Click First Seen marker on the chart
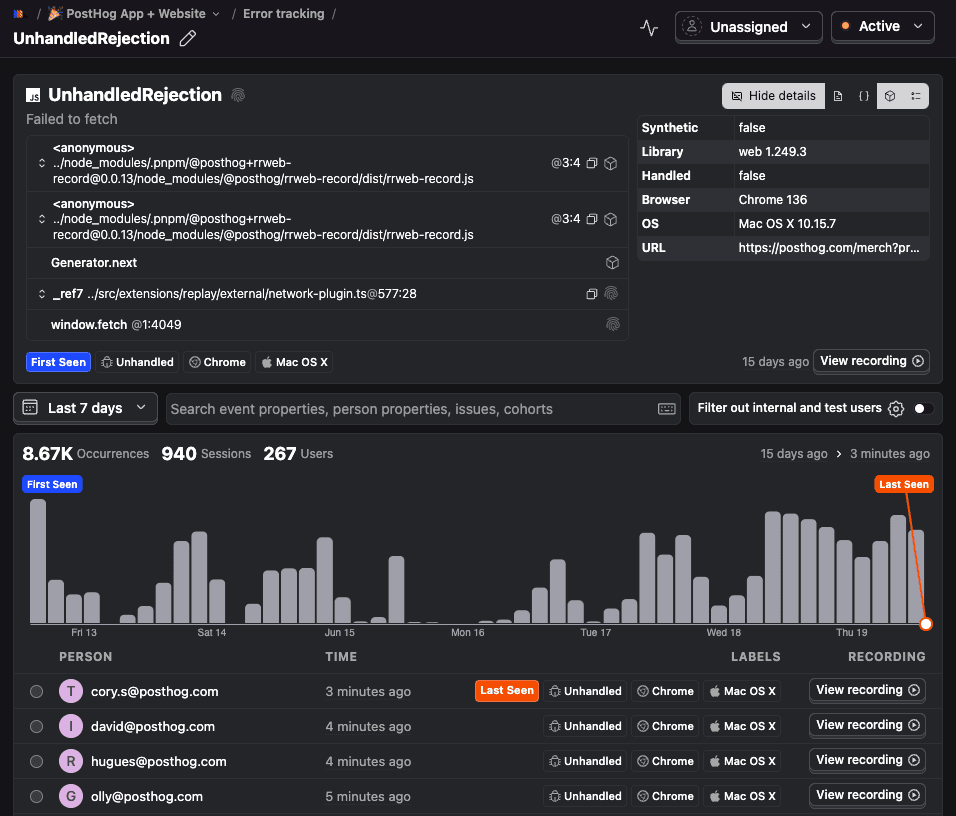Image resolution: width=956 pixels, height=816 pixels. point(52,484)
